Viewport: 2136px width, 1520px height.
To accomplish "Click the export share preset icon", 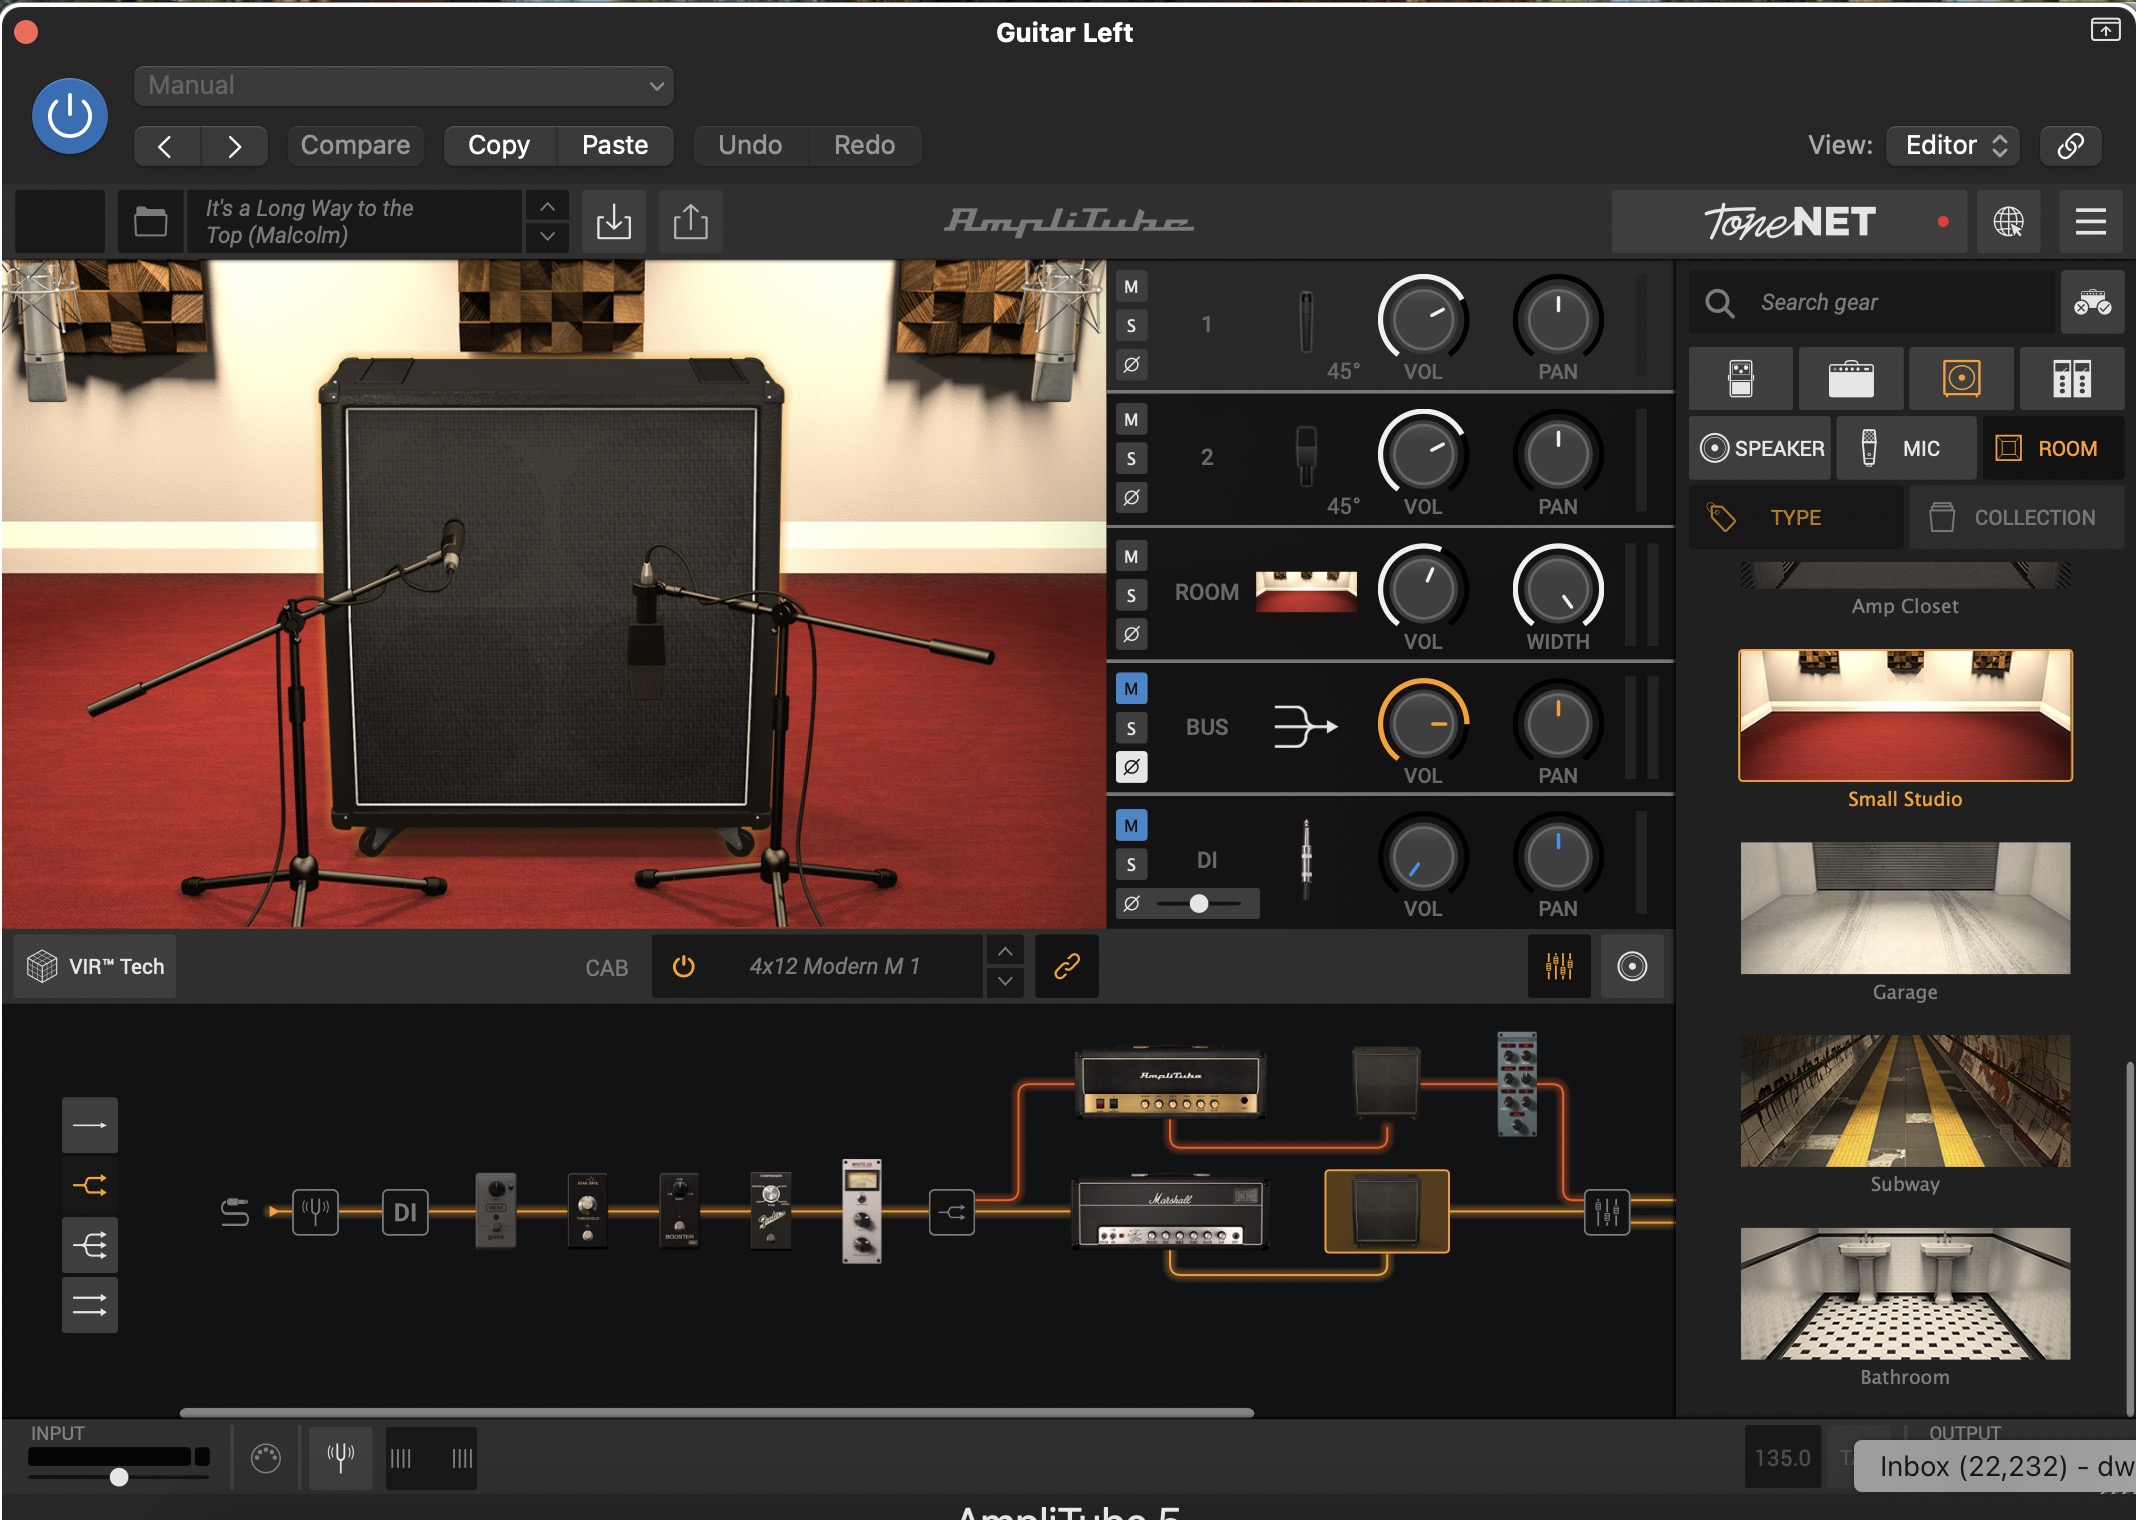I will pos(691,221).
